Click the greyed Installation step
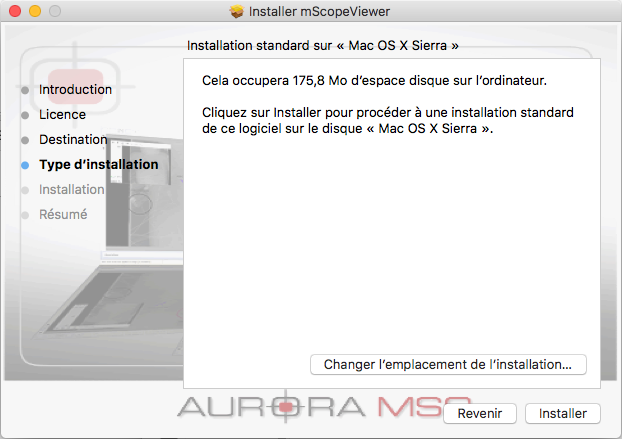 pyautogui.click(x=71, y=190)
